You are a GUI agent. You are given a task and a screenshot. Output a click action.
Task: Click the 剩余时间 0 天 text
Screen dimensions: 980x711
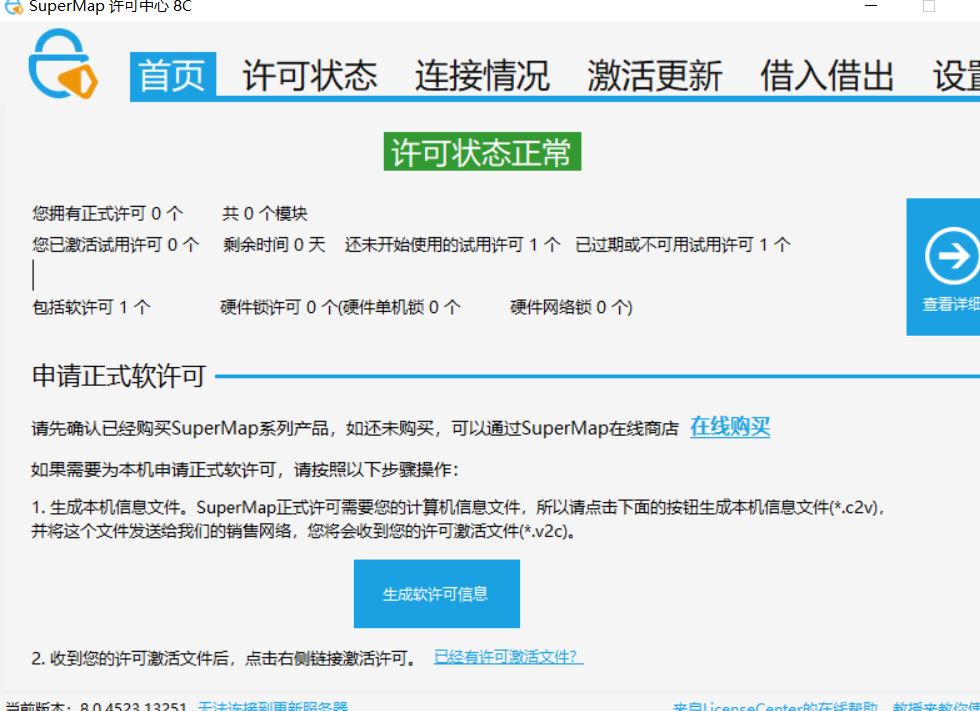click(274, 244)
